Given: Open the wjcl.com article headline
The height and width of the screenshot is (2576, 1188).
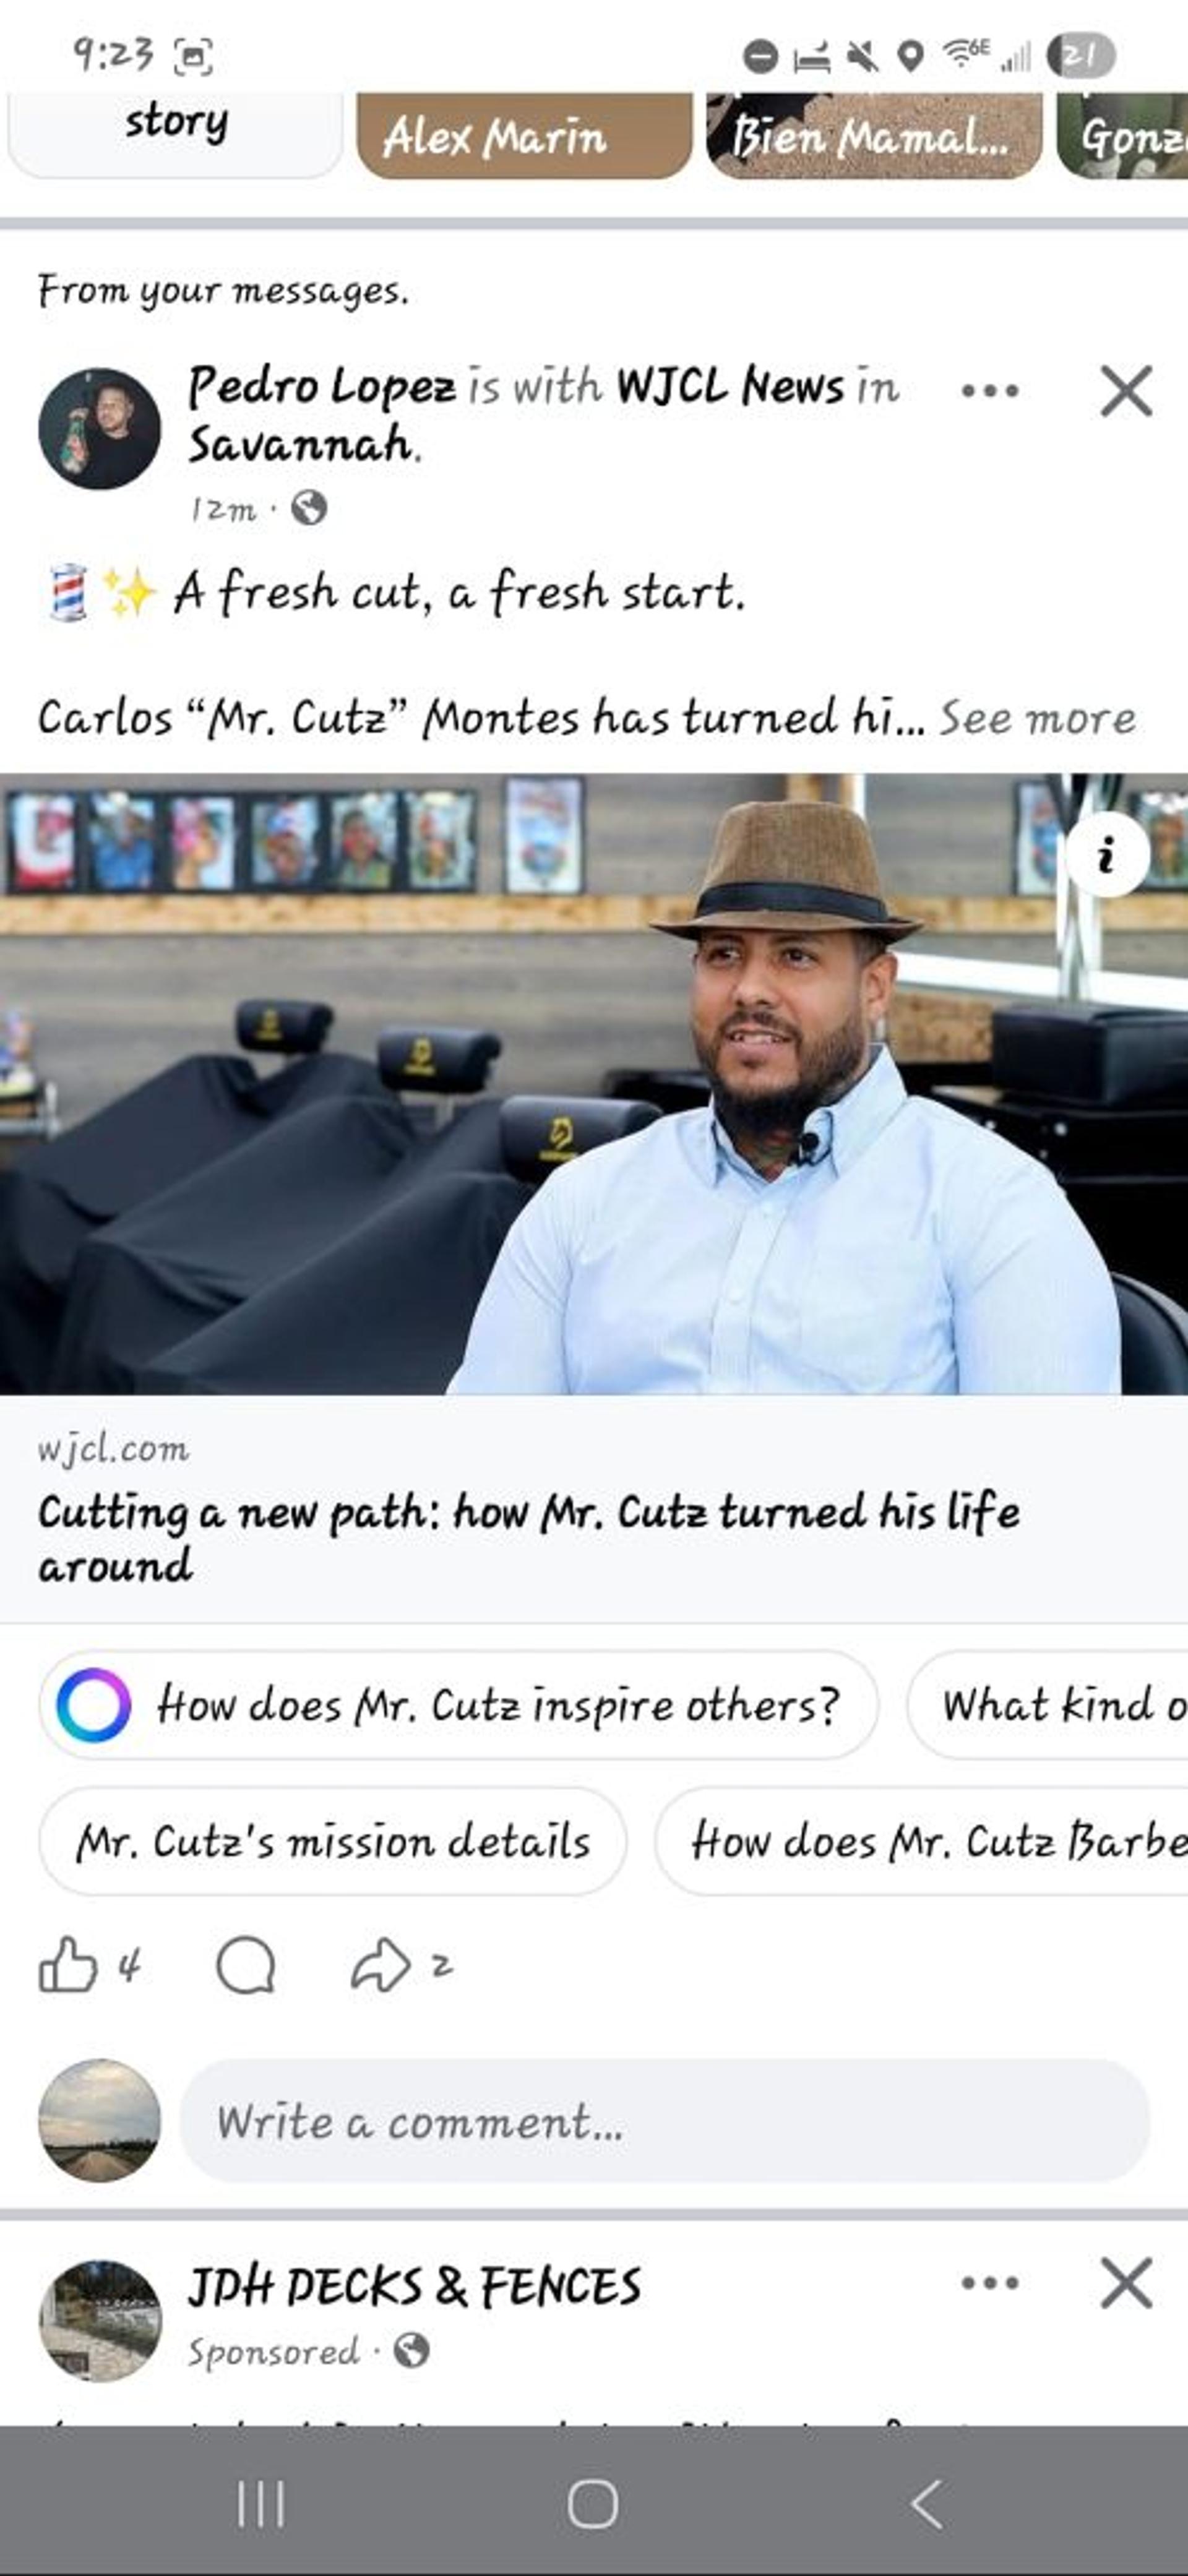Looking at the screenshot, I should click(528, 1538).
